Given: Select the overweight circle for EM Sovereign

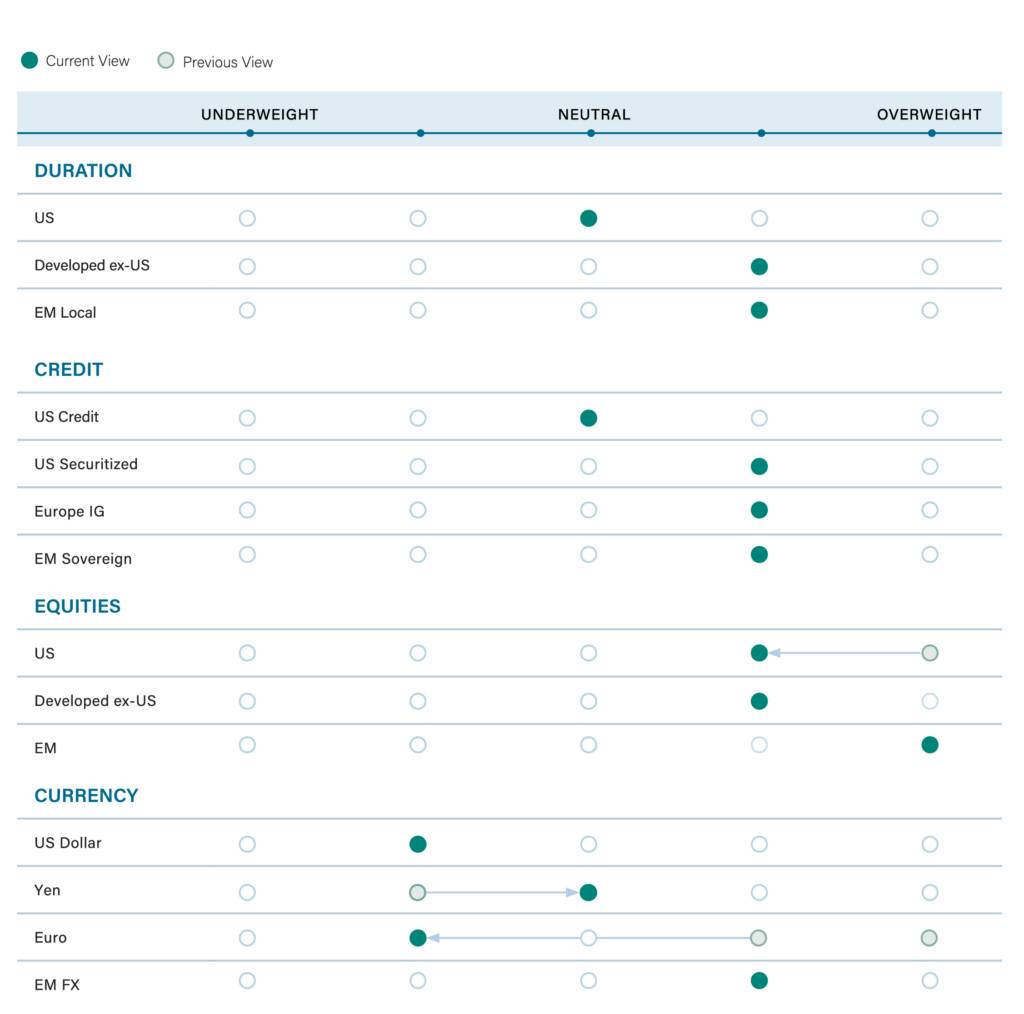Looking at the screenshot, I should (x=930, y=554).
